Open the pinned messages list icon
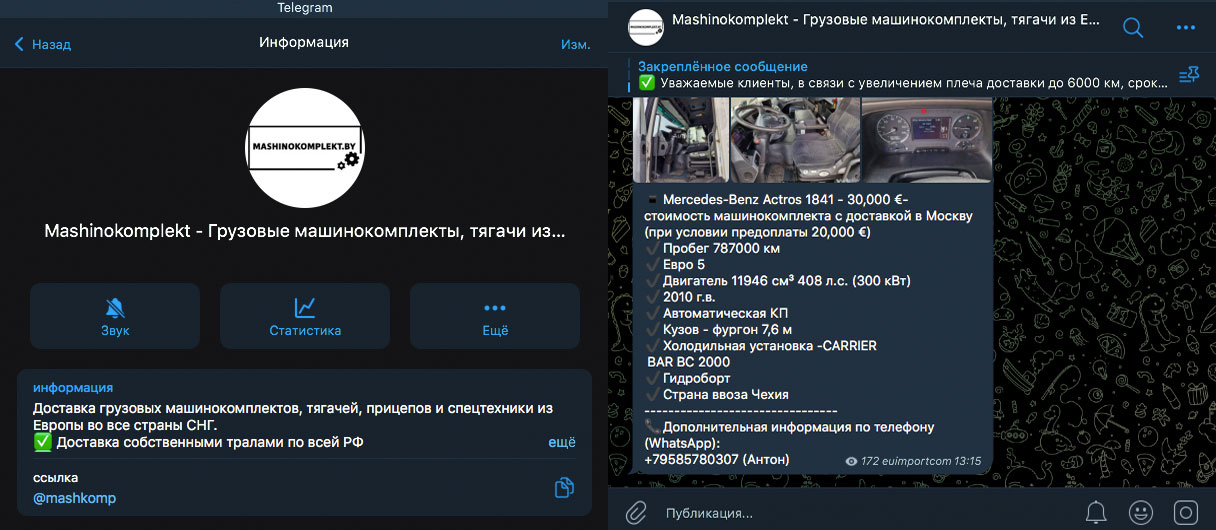1216x530 pixels. (x=1189, y=75)
